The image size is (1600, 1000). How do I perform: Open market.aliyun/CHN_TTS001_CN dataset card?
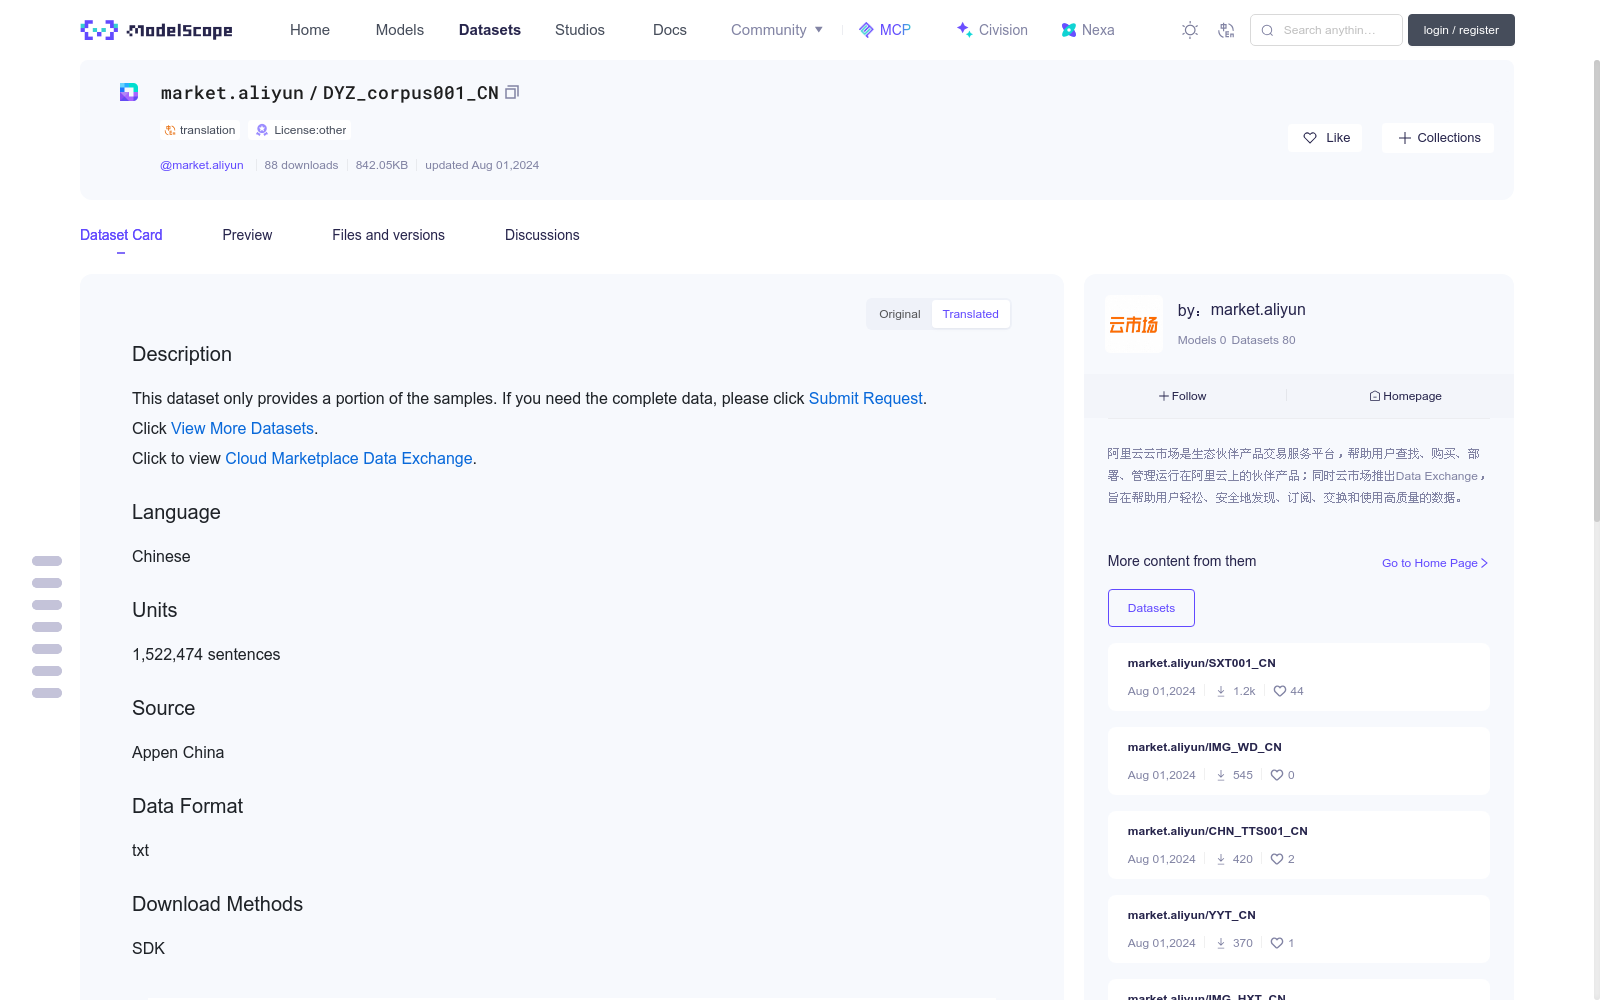[1298, 845]
